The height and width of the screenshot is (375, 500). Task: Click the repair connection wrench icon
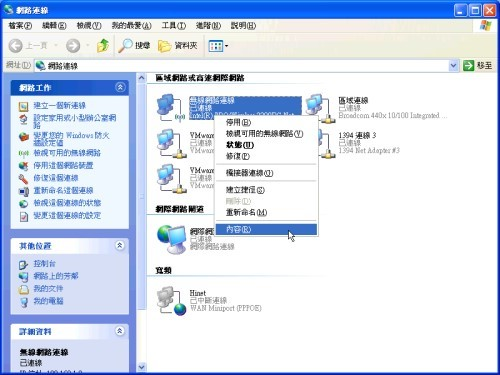pyautogui.click(x=23, y=179)
